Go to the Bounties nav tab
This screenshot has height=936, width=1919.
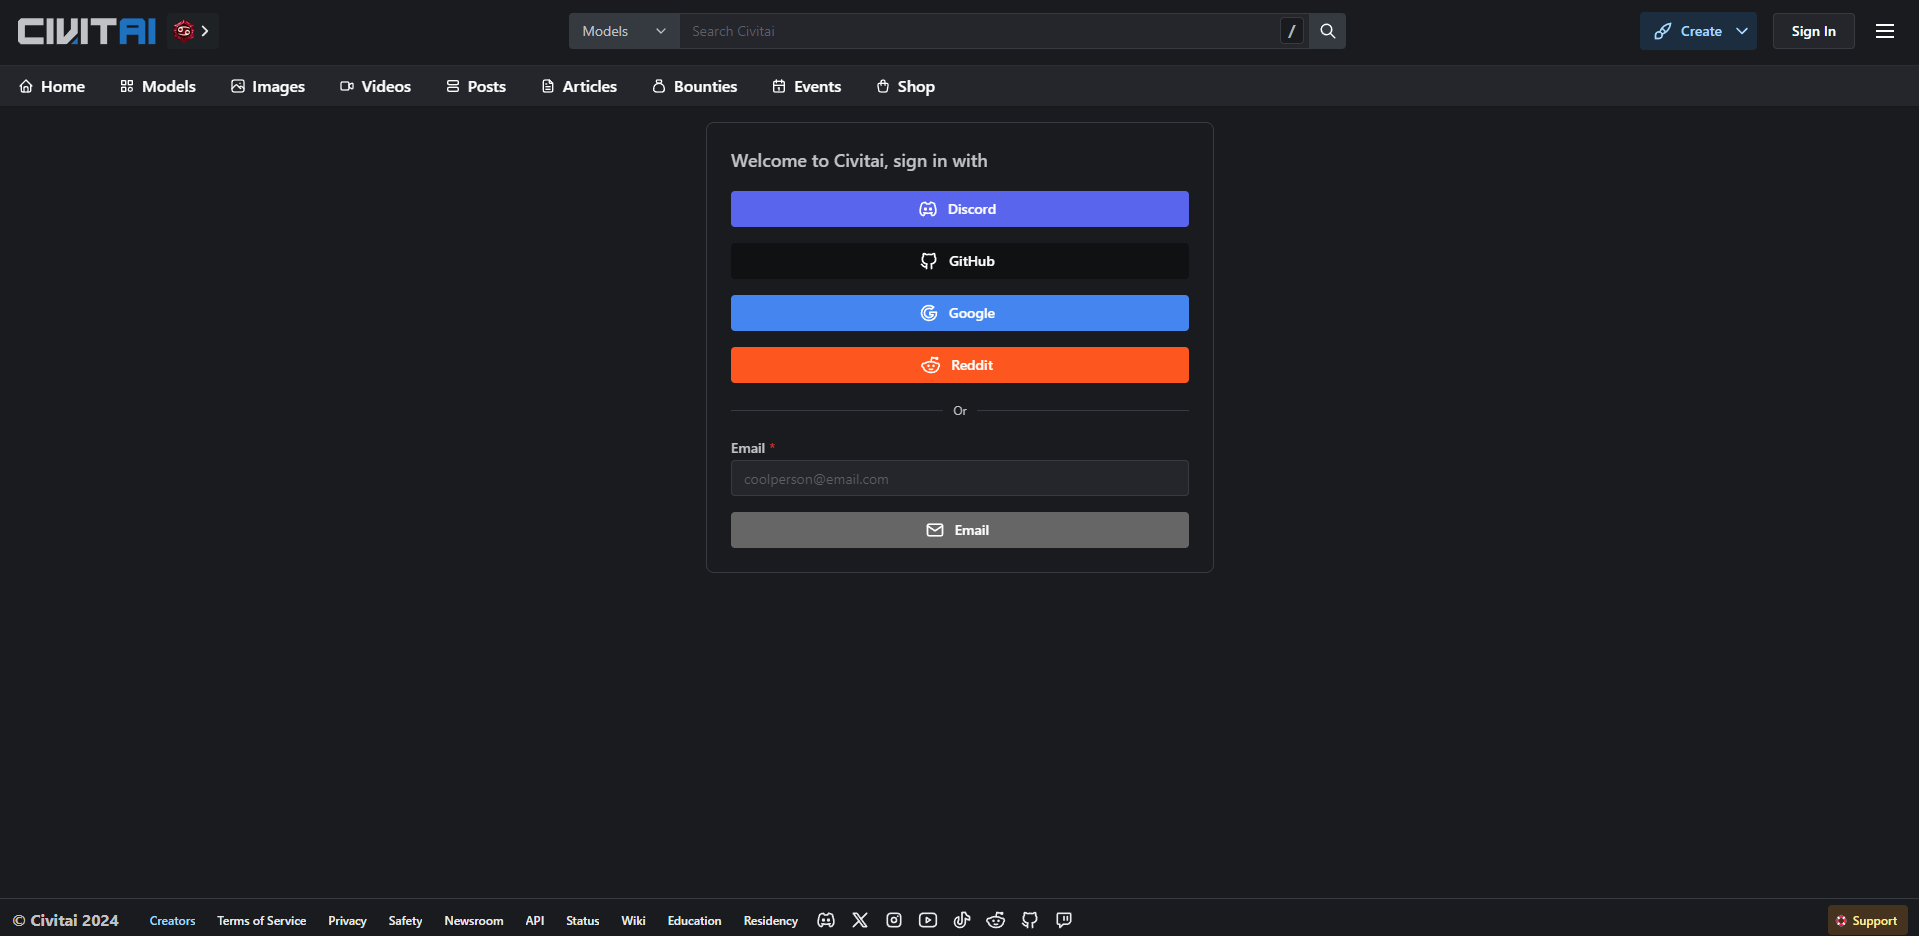click(x=695, y=87)
